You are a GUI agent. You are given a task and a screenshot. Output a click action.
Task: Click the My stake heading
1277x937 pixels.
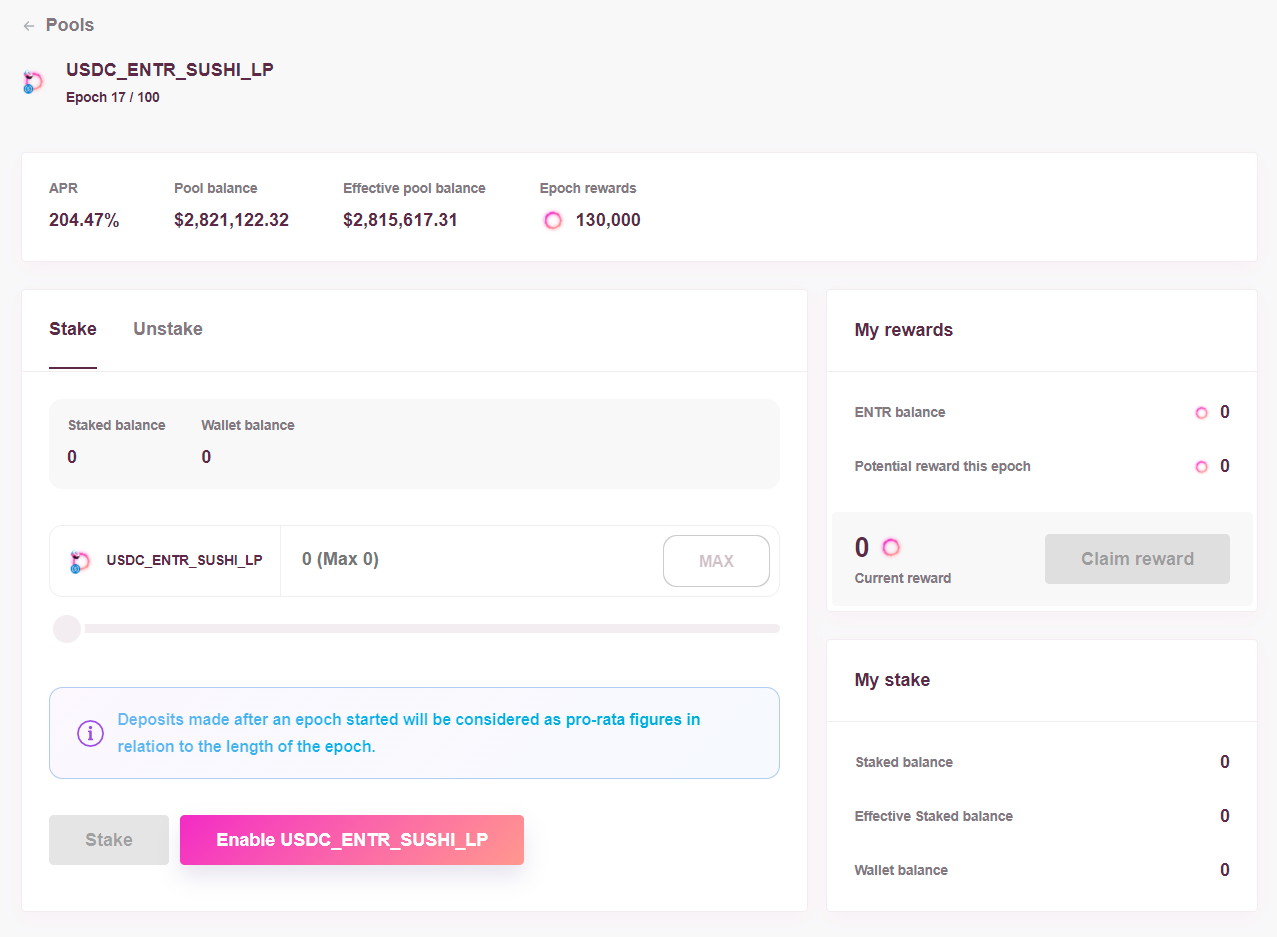pyautogui.click(x=892, y=680)
